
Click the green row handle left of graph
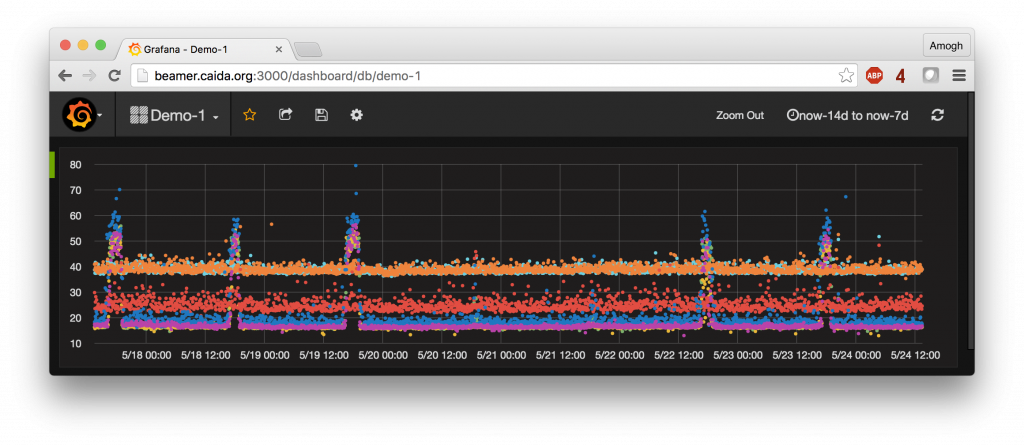pos(52,165)
